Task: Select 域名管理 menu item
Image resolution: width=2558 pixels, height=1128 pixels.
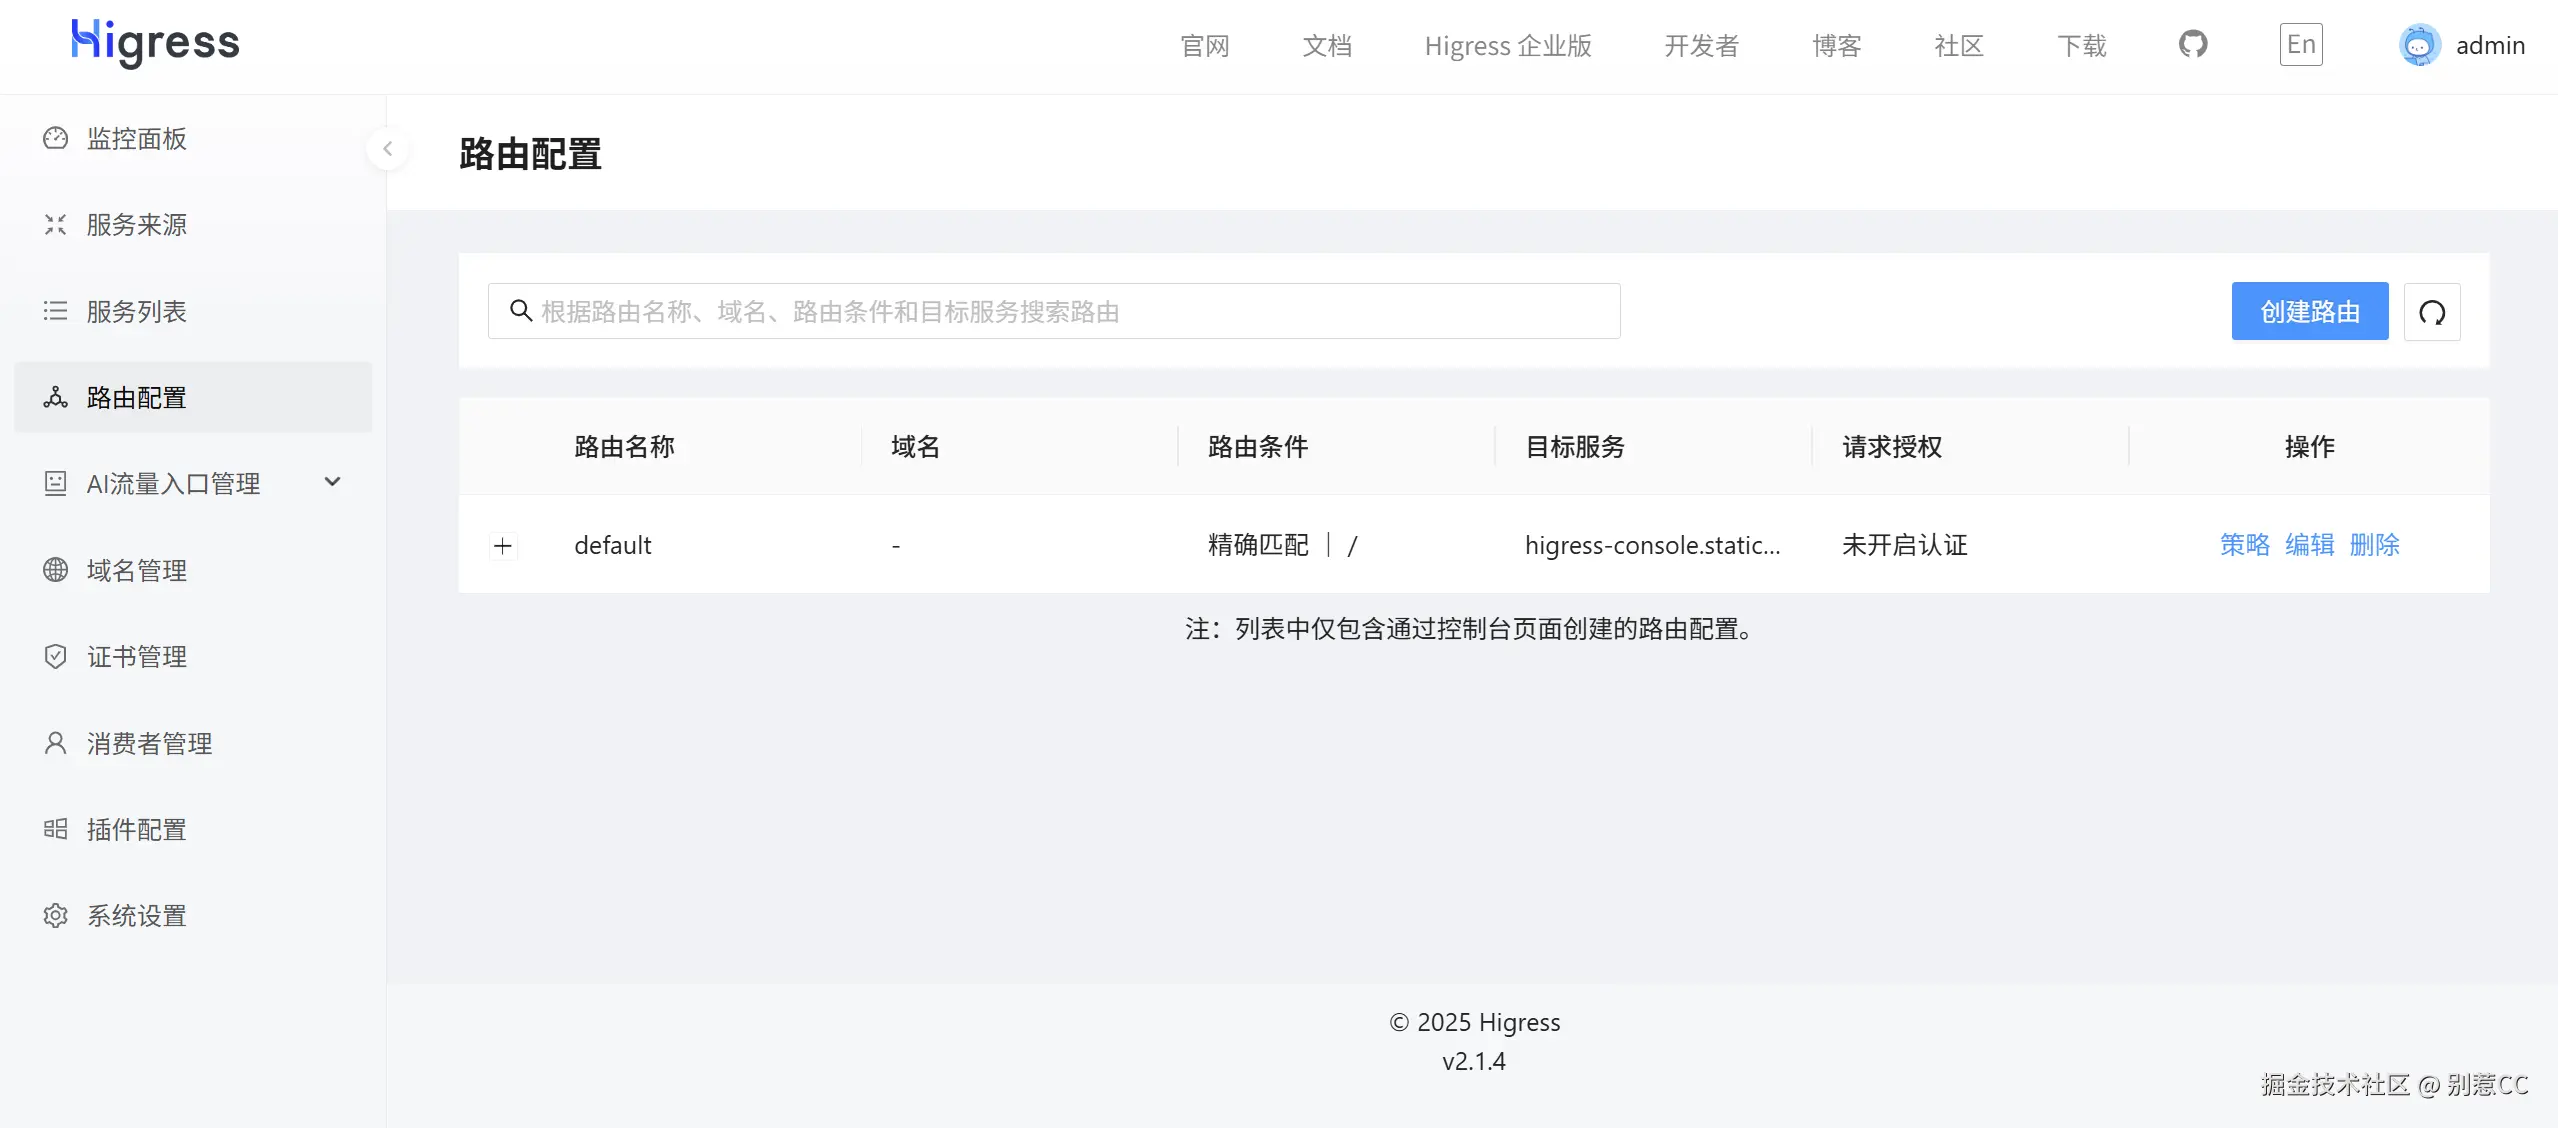Action: tap(136, 571)
